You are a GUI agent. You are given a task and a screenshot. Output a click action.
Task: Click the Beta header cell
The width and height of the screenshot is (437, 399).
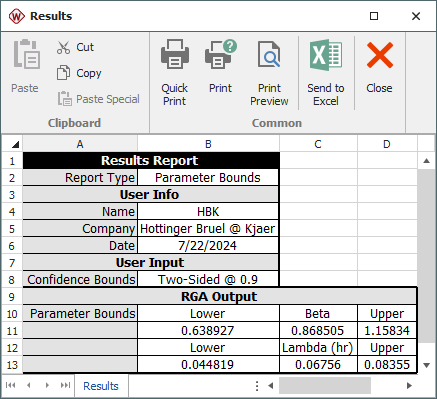tap(318, 314)
